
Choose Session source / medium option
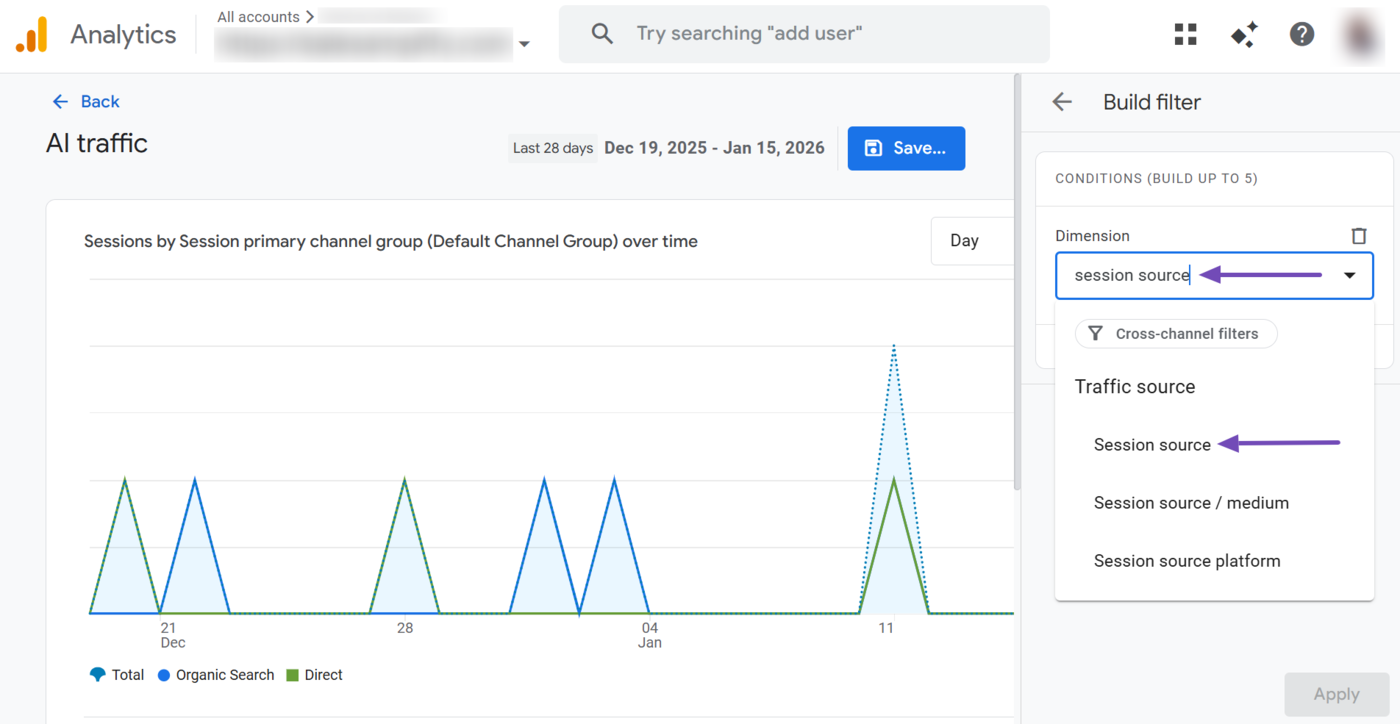click(x=1190, y=503)
